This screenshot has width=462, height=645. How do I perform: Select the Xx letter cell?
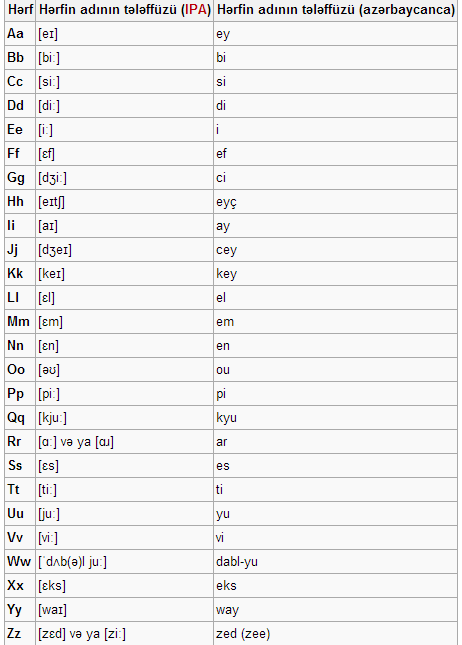pyautogui.click(x=20, y=586)
